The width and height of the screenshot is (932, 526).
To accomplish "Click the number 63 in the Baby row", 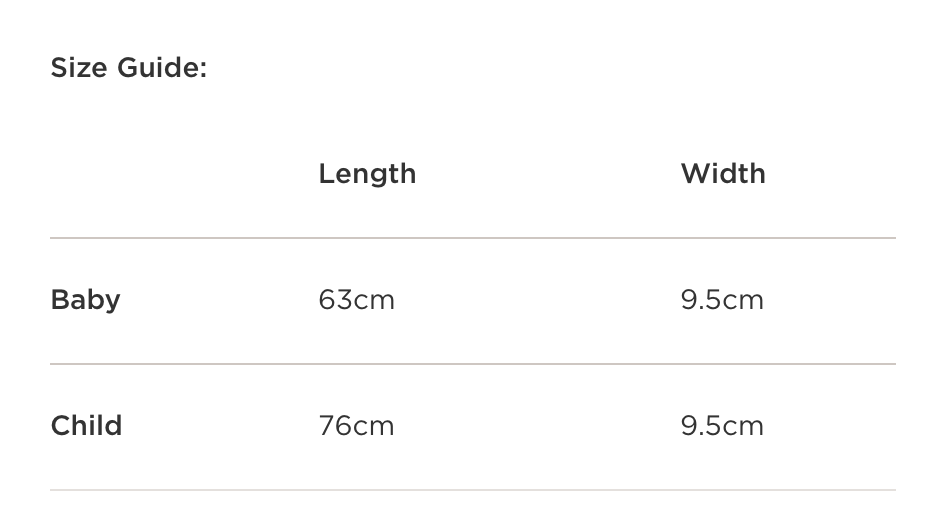I will pos(336,300).
